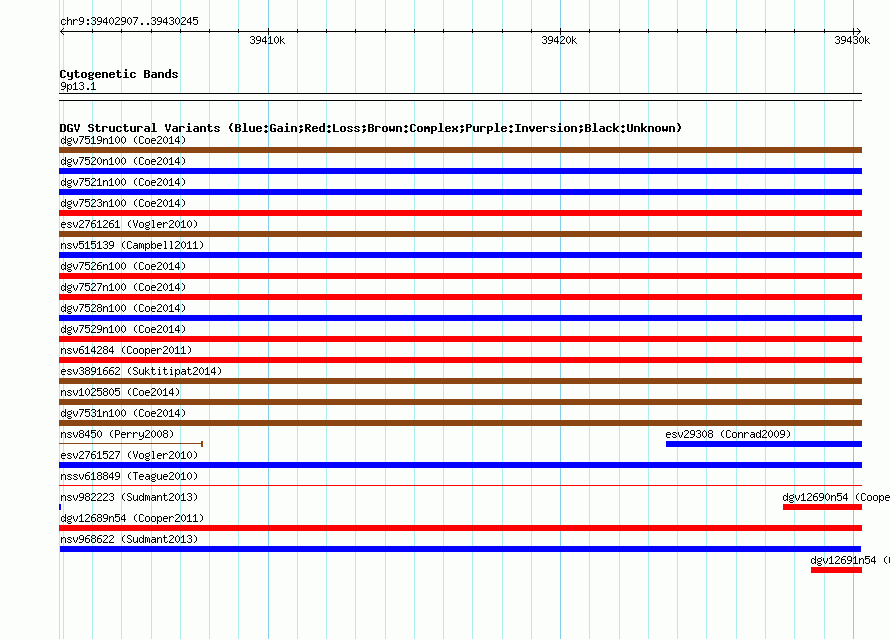The height and width of the screenshot is (639, 890).
Task: Click the 9p13.1 cytogenetic band bar
Action: [460, 96]
